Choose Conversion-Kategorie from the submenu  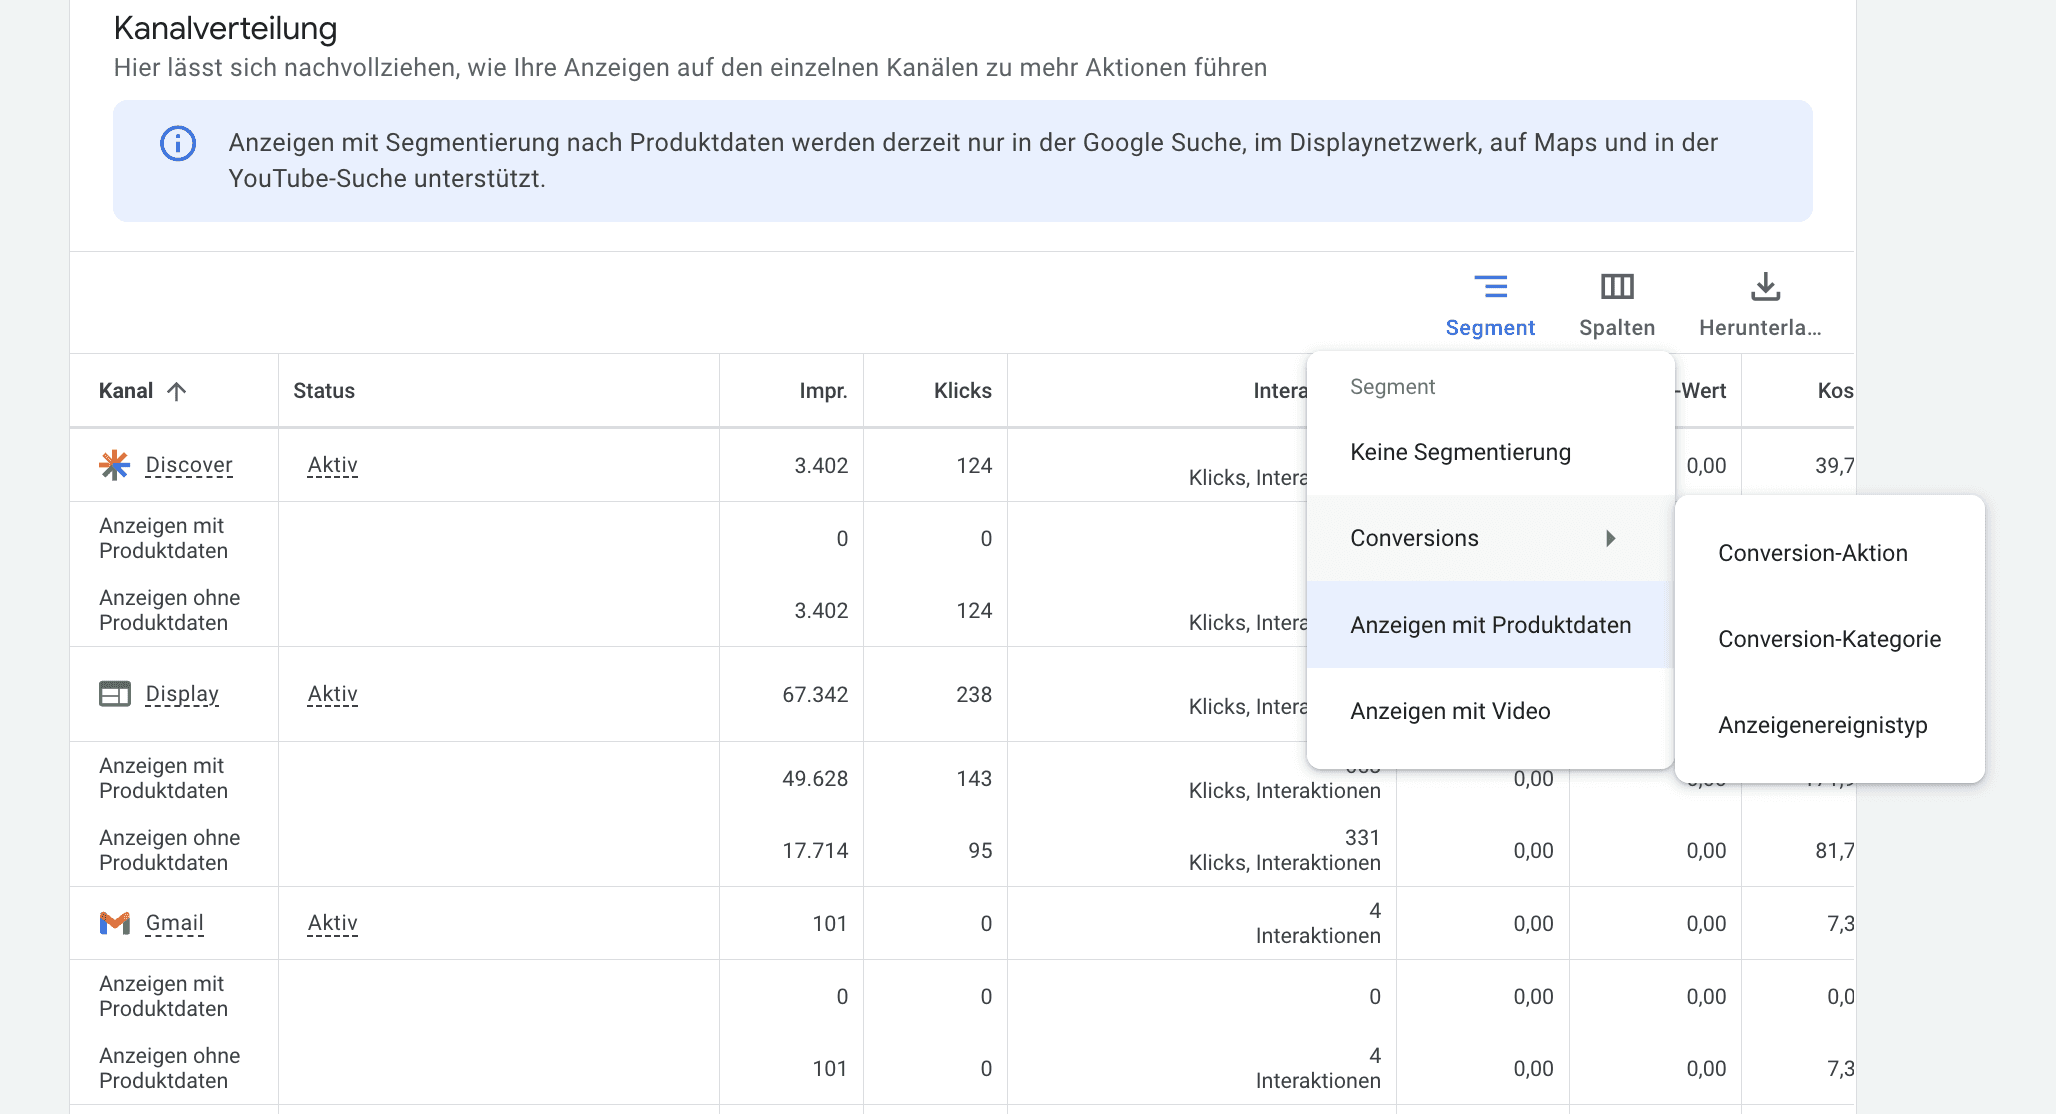point(1829,638)
